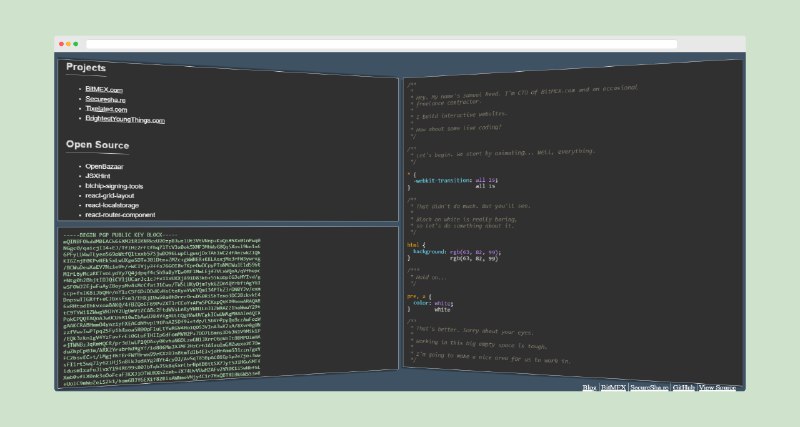Open the SecureSha.re footer link
Image resolution: width=800 pixels, height=427 pixels.
coord(649,387)
